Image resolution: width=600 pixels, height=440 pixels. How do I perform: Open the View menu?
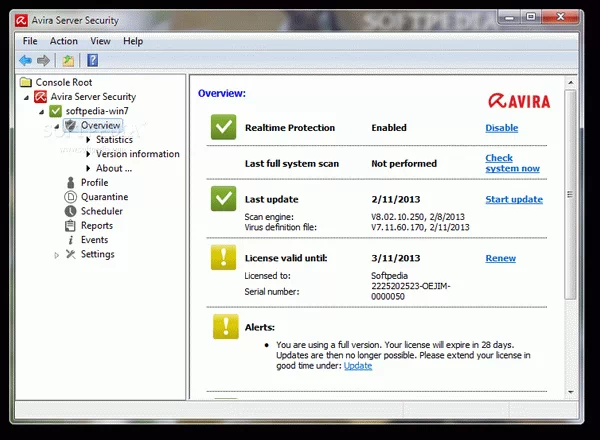pyautogui.click(x=100, y=41)
